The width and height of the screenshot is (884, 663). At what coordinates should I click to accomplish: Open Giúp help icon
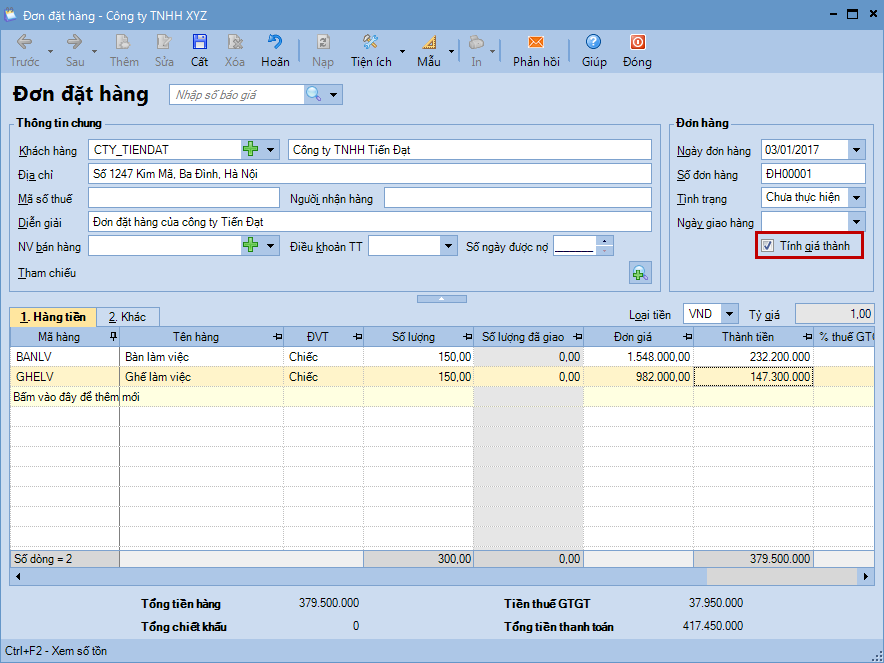tap(594, 43)
